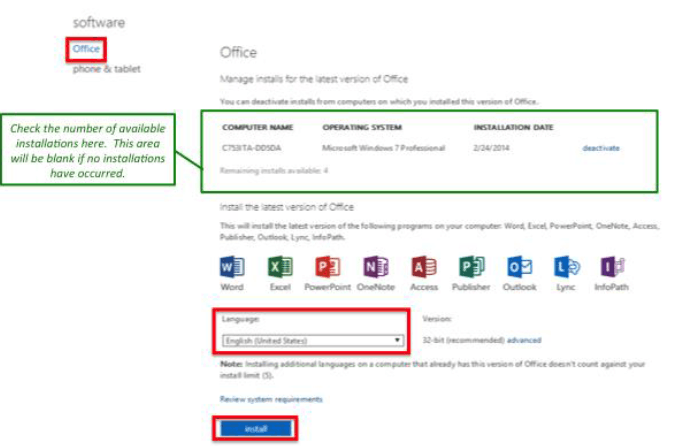
Task: Click the deactivate link for C7S0TA-D0SDA
Action: (x=601, y=148)
